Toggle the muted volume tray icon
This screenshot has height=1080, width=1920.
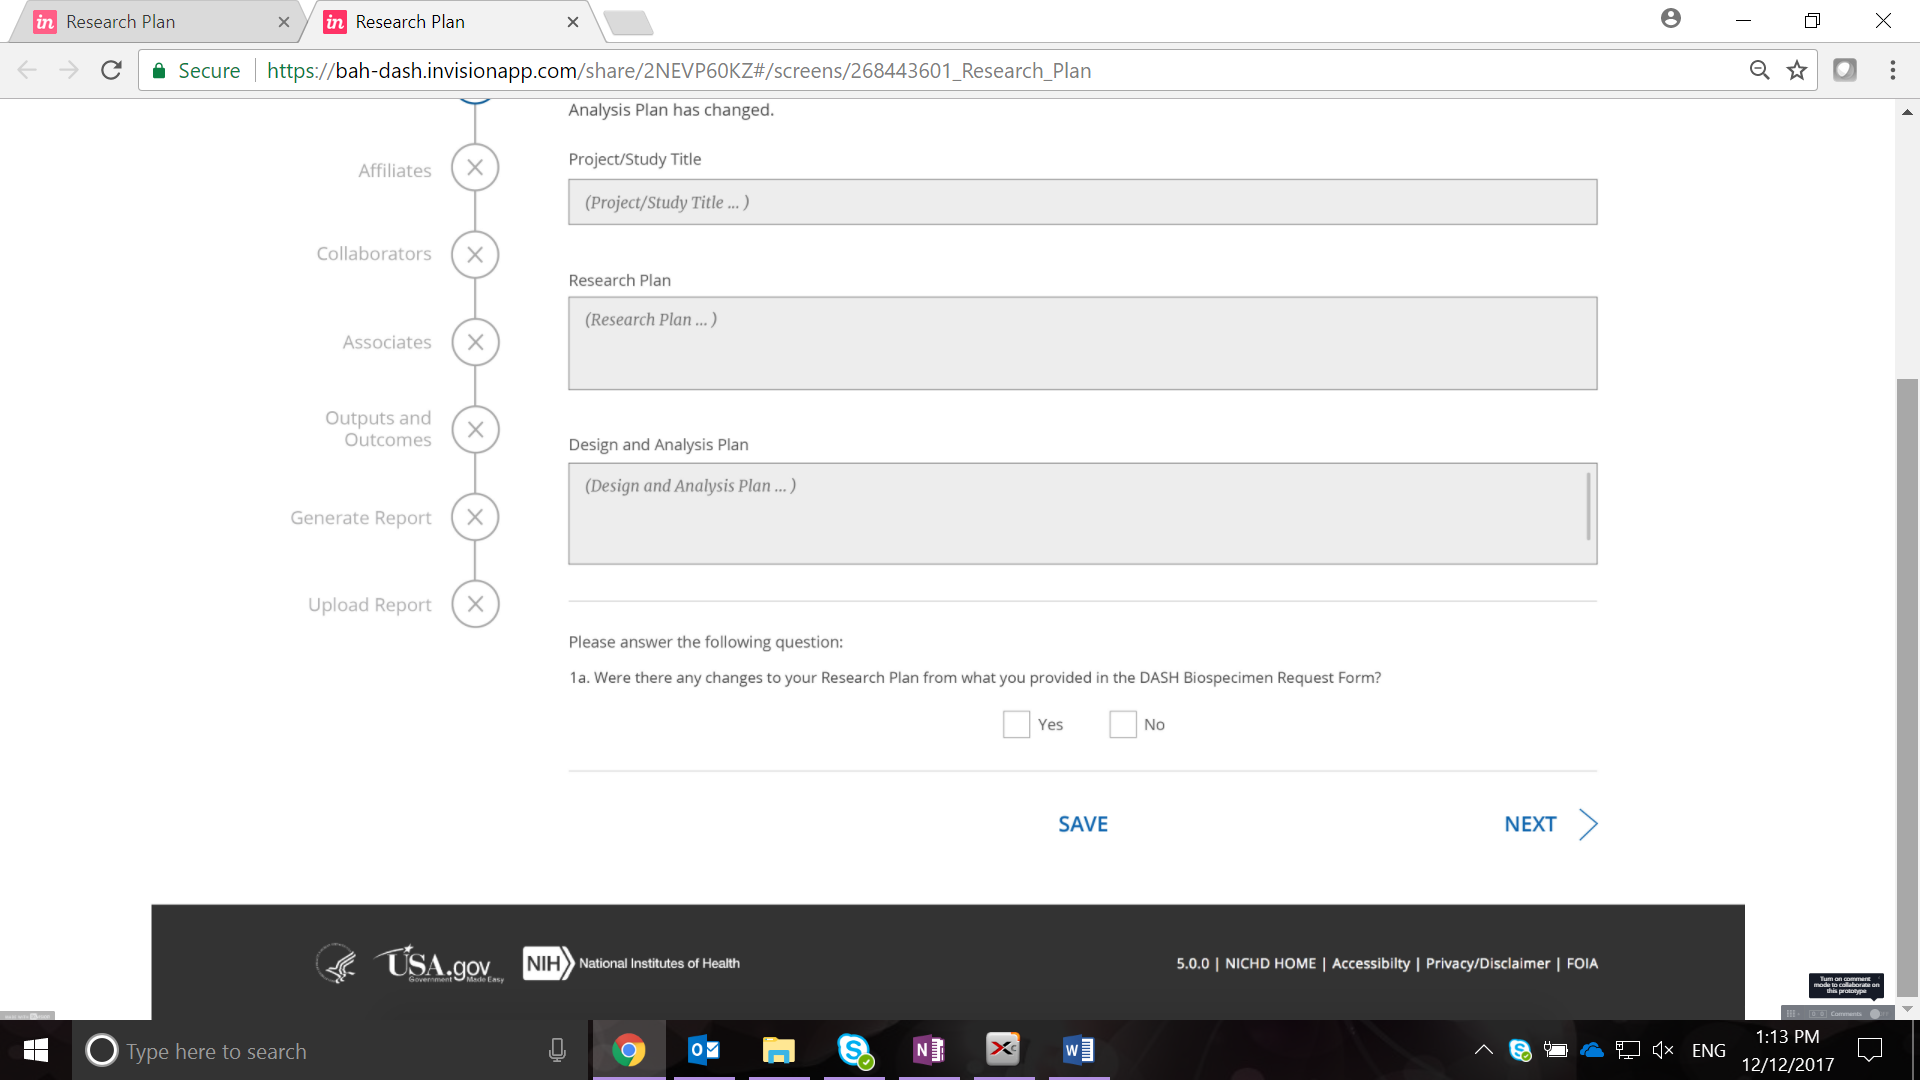(1663, 1050)
